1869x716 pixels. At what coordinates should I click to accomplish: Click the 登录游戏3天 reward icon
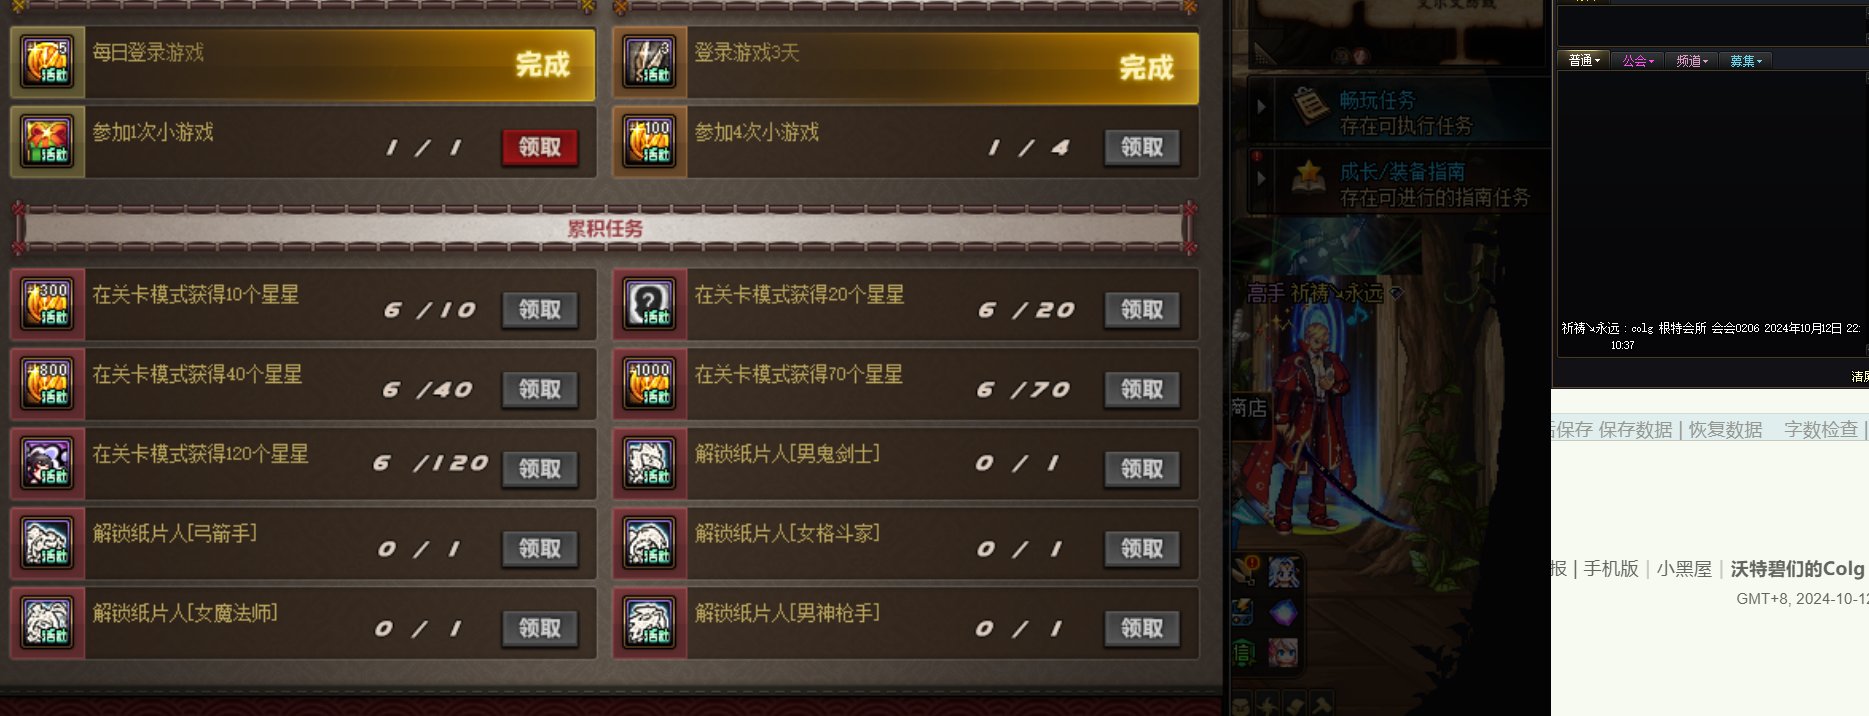point(650,63)
